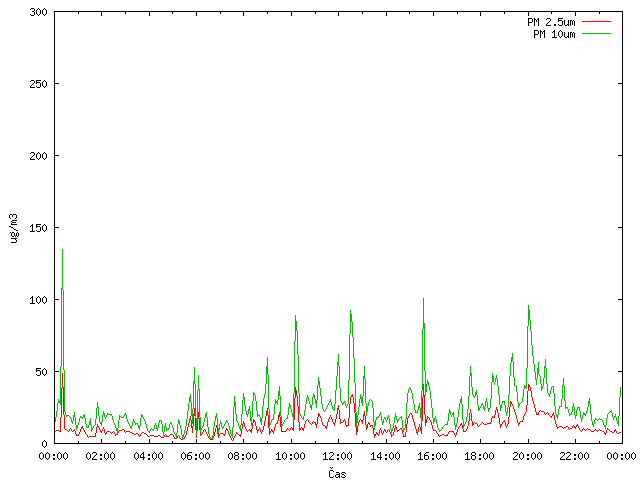Click the 20:00 time label
Viewport: 640px width, 480px height.
527,456
